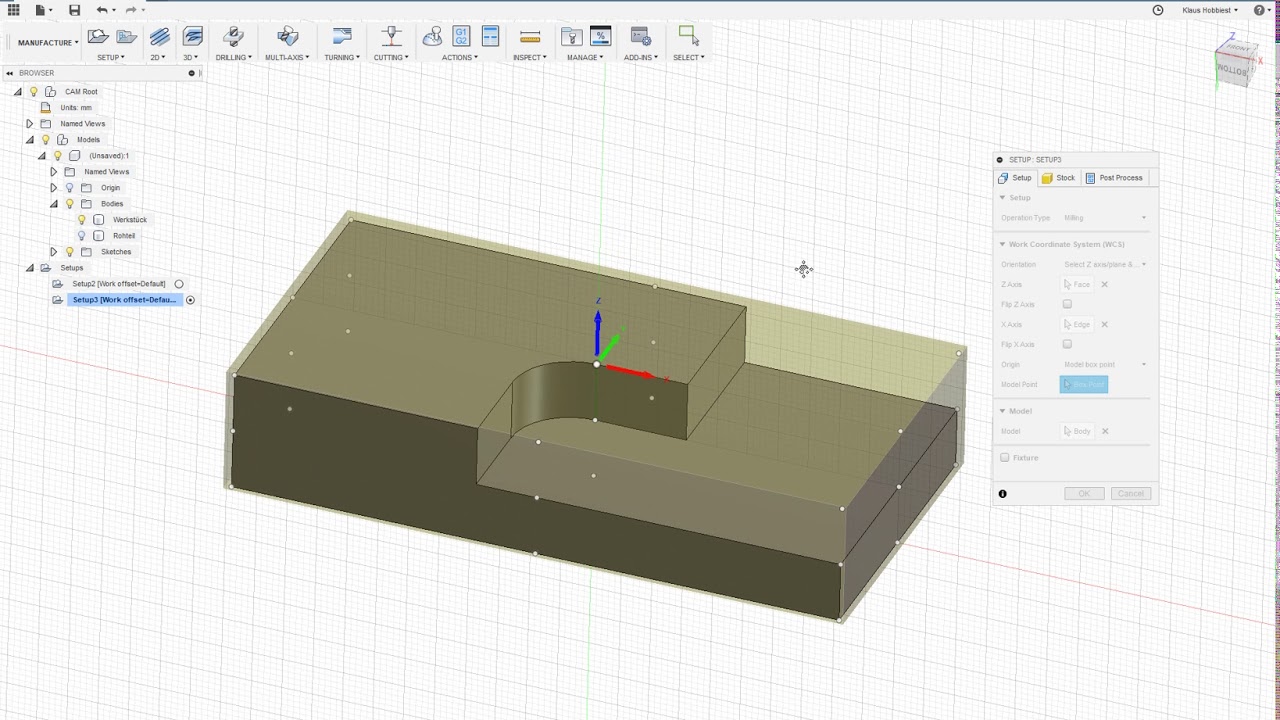Select the Setup3 item in browser
Image resolution: width=1280 pixels, height=720 pixels.
coord(124,300)
